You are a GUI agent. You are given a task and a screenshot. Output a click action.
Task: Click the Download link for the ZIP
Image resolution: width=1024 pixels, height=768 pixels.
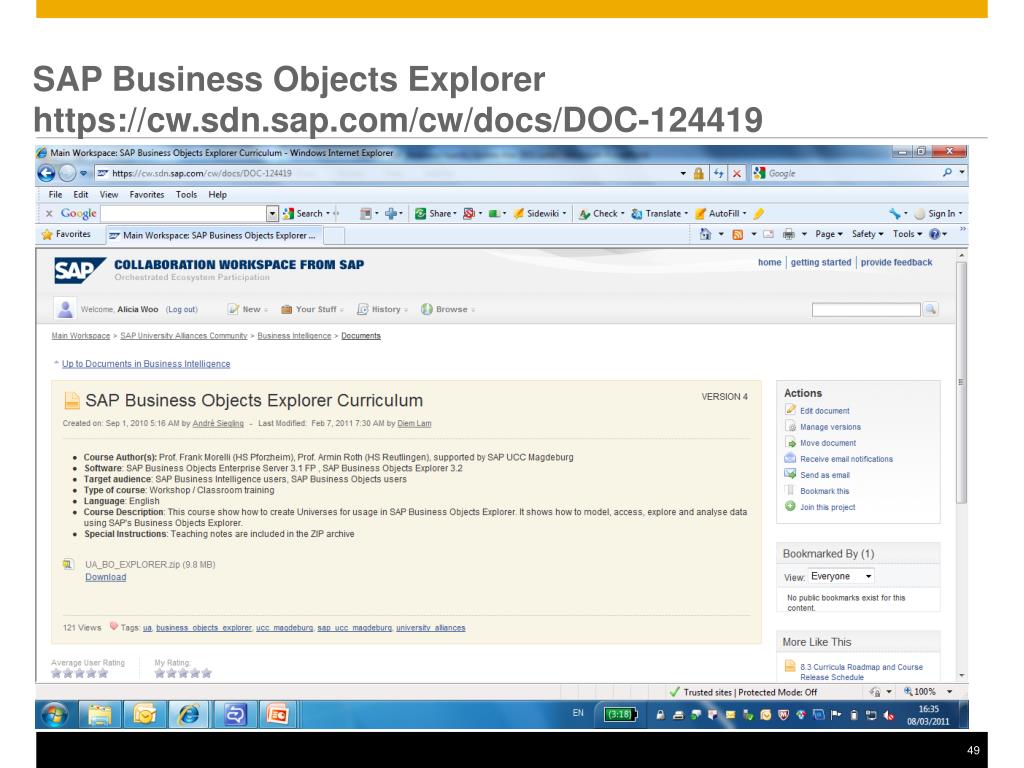[x=105, y=577]
